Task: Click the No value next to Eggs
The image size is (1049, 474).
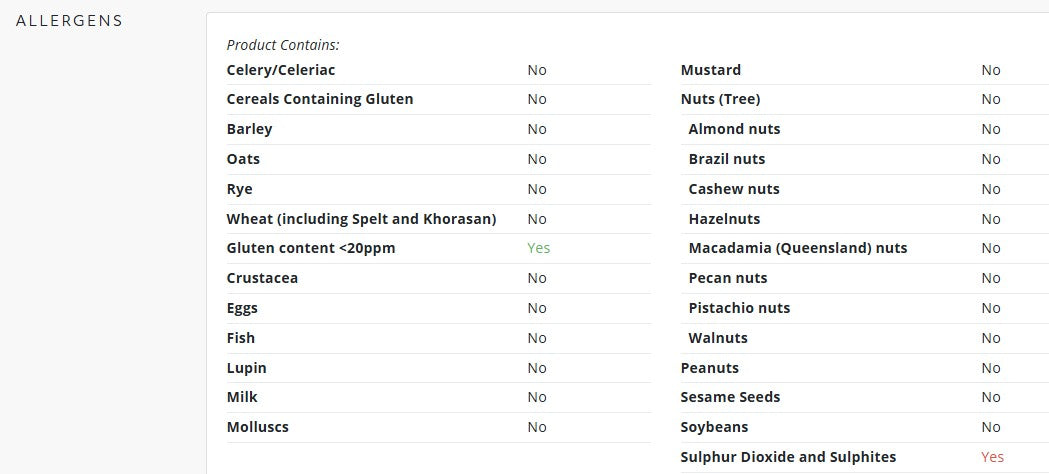Action: 537,308
